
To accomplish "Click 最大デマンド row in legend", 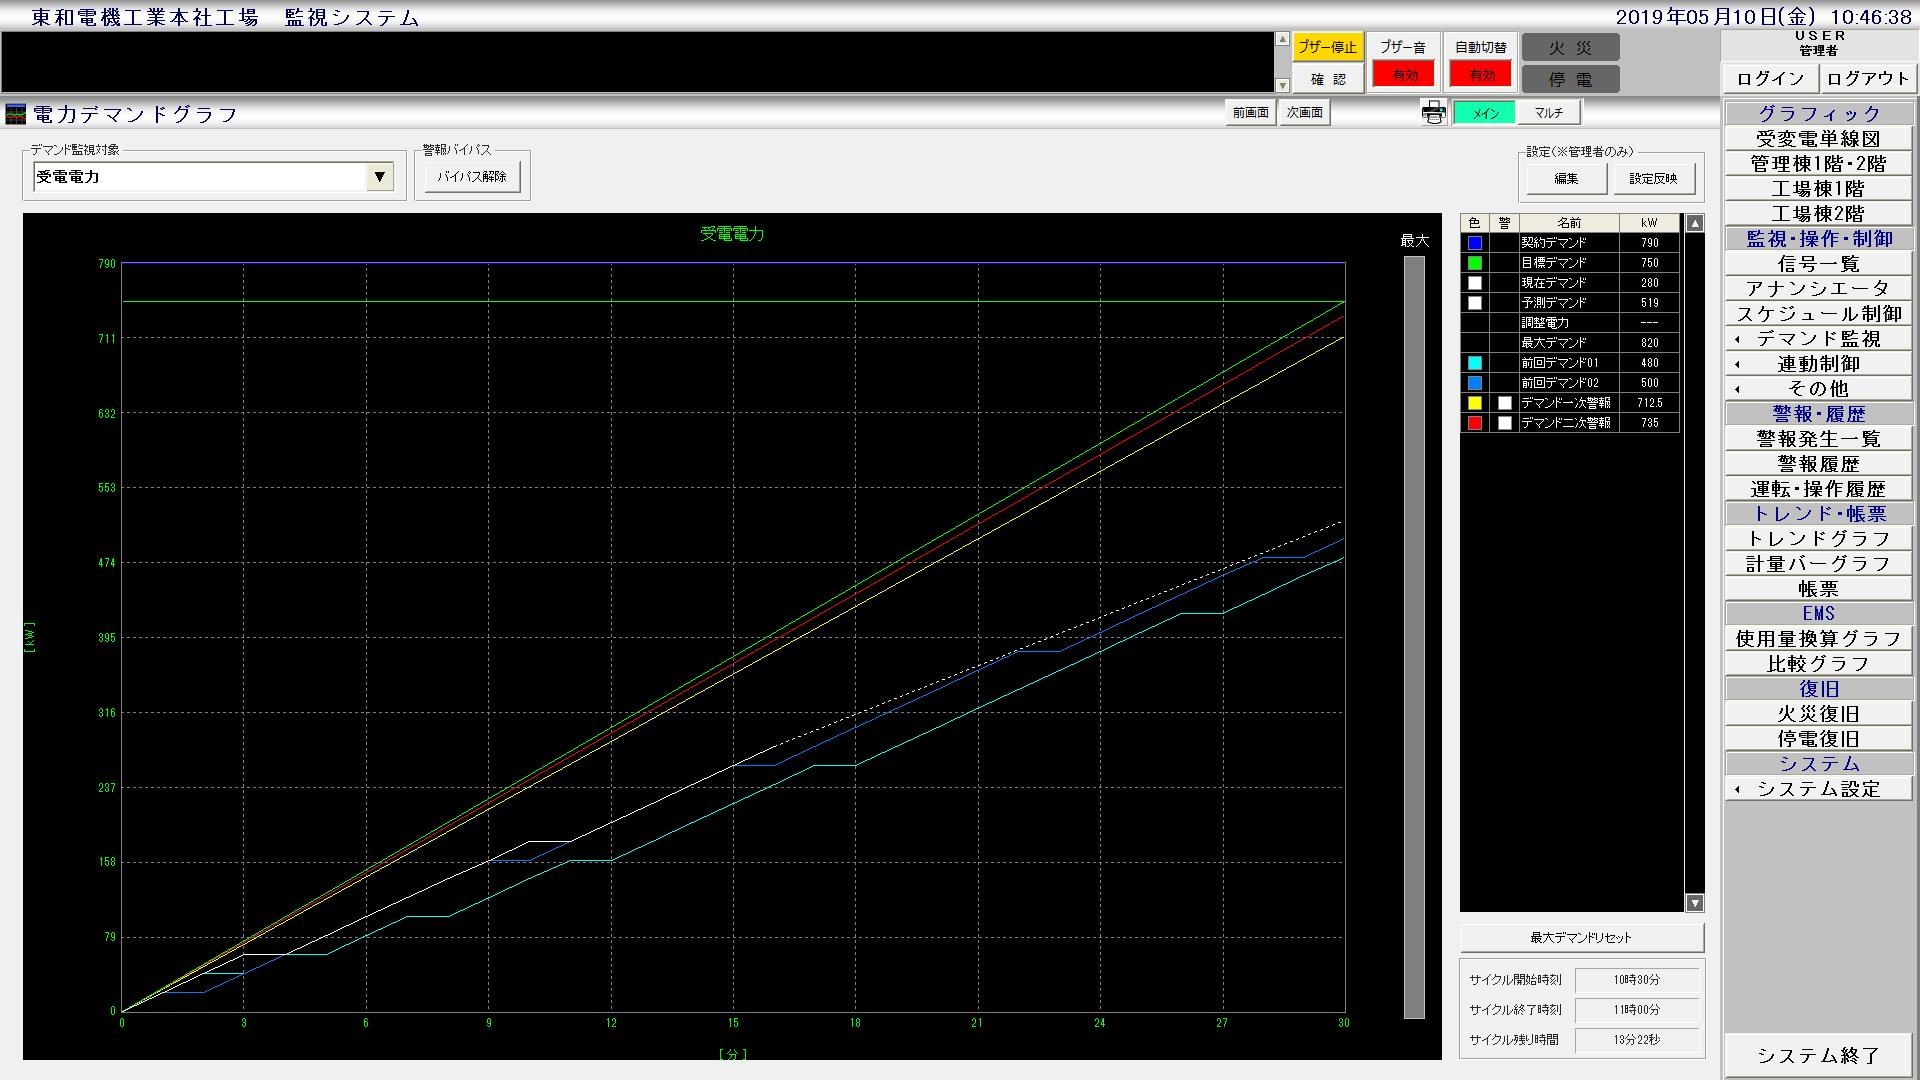I will coord(1570,343).
